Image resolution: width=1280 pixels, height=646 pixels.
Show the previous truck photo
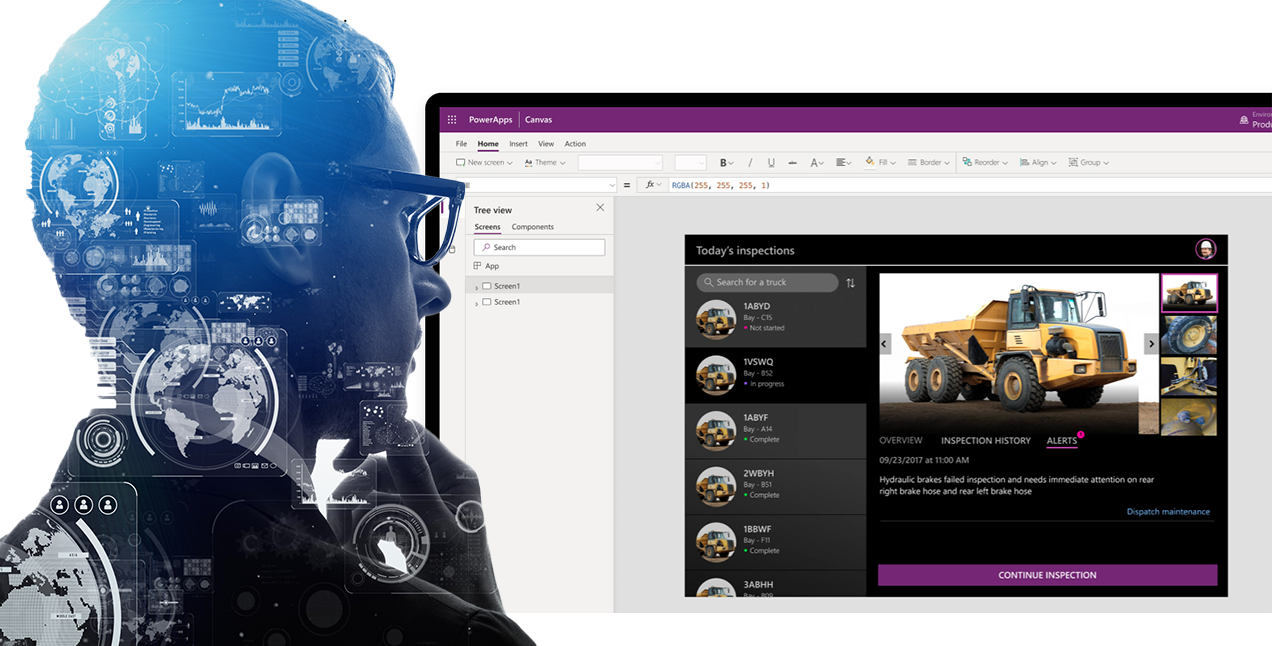885,343
